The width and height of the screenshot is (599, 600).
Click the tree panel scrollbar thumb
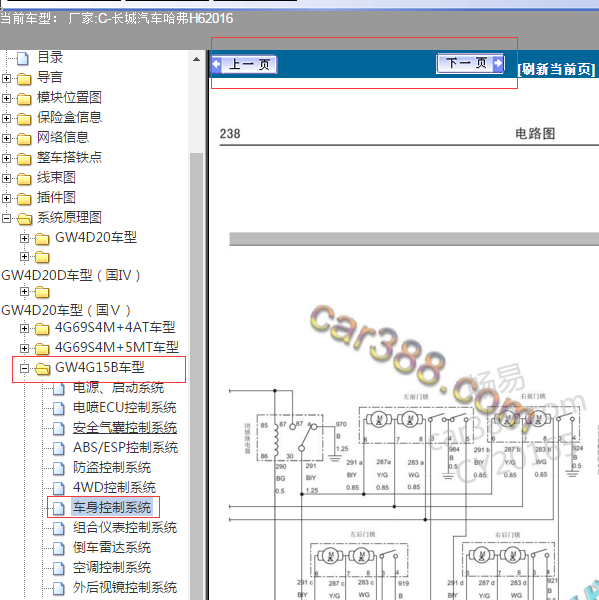coord(196,375)
